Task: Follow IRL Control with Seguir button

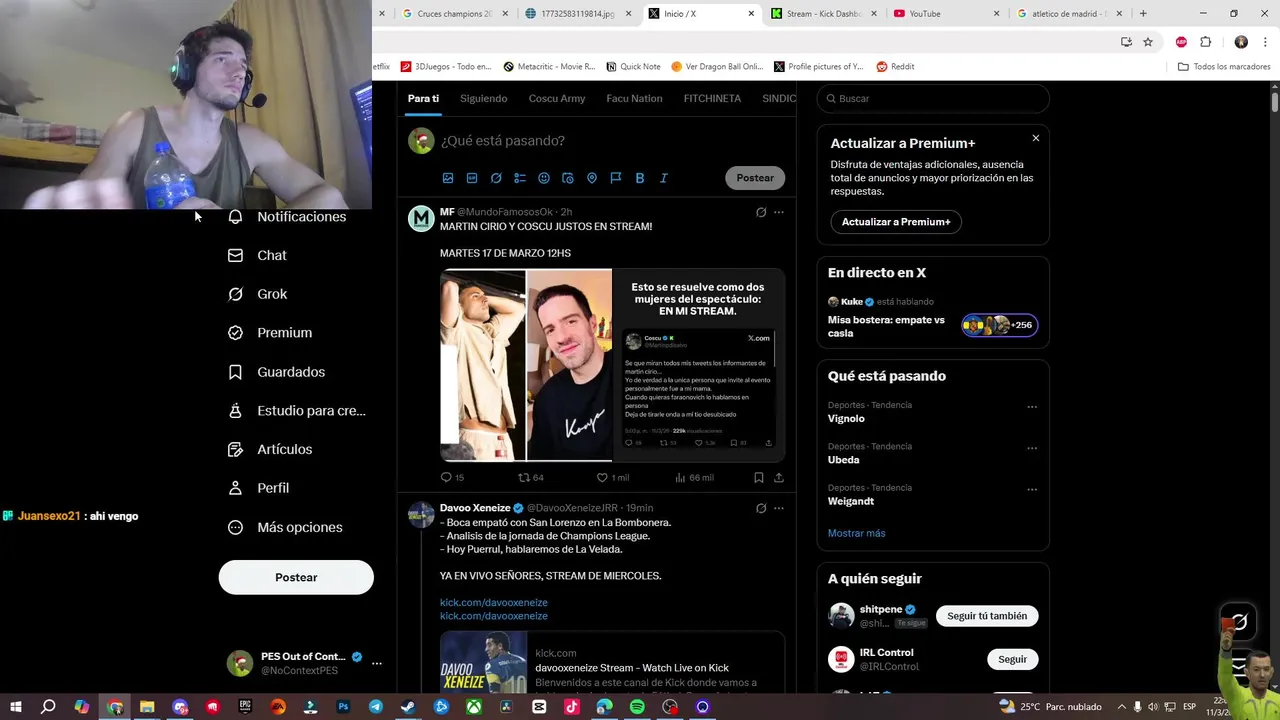Action: coord(1012,659)
